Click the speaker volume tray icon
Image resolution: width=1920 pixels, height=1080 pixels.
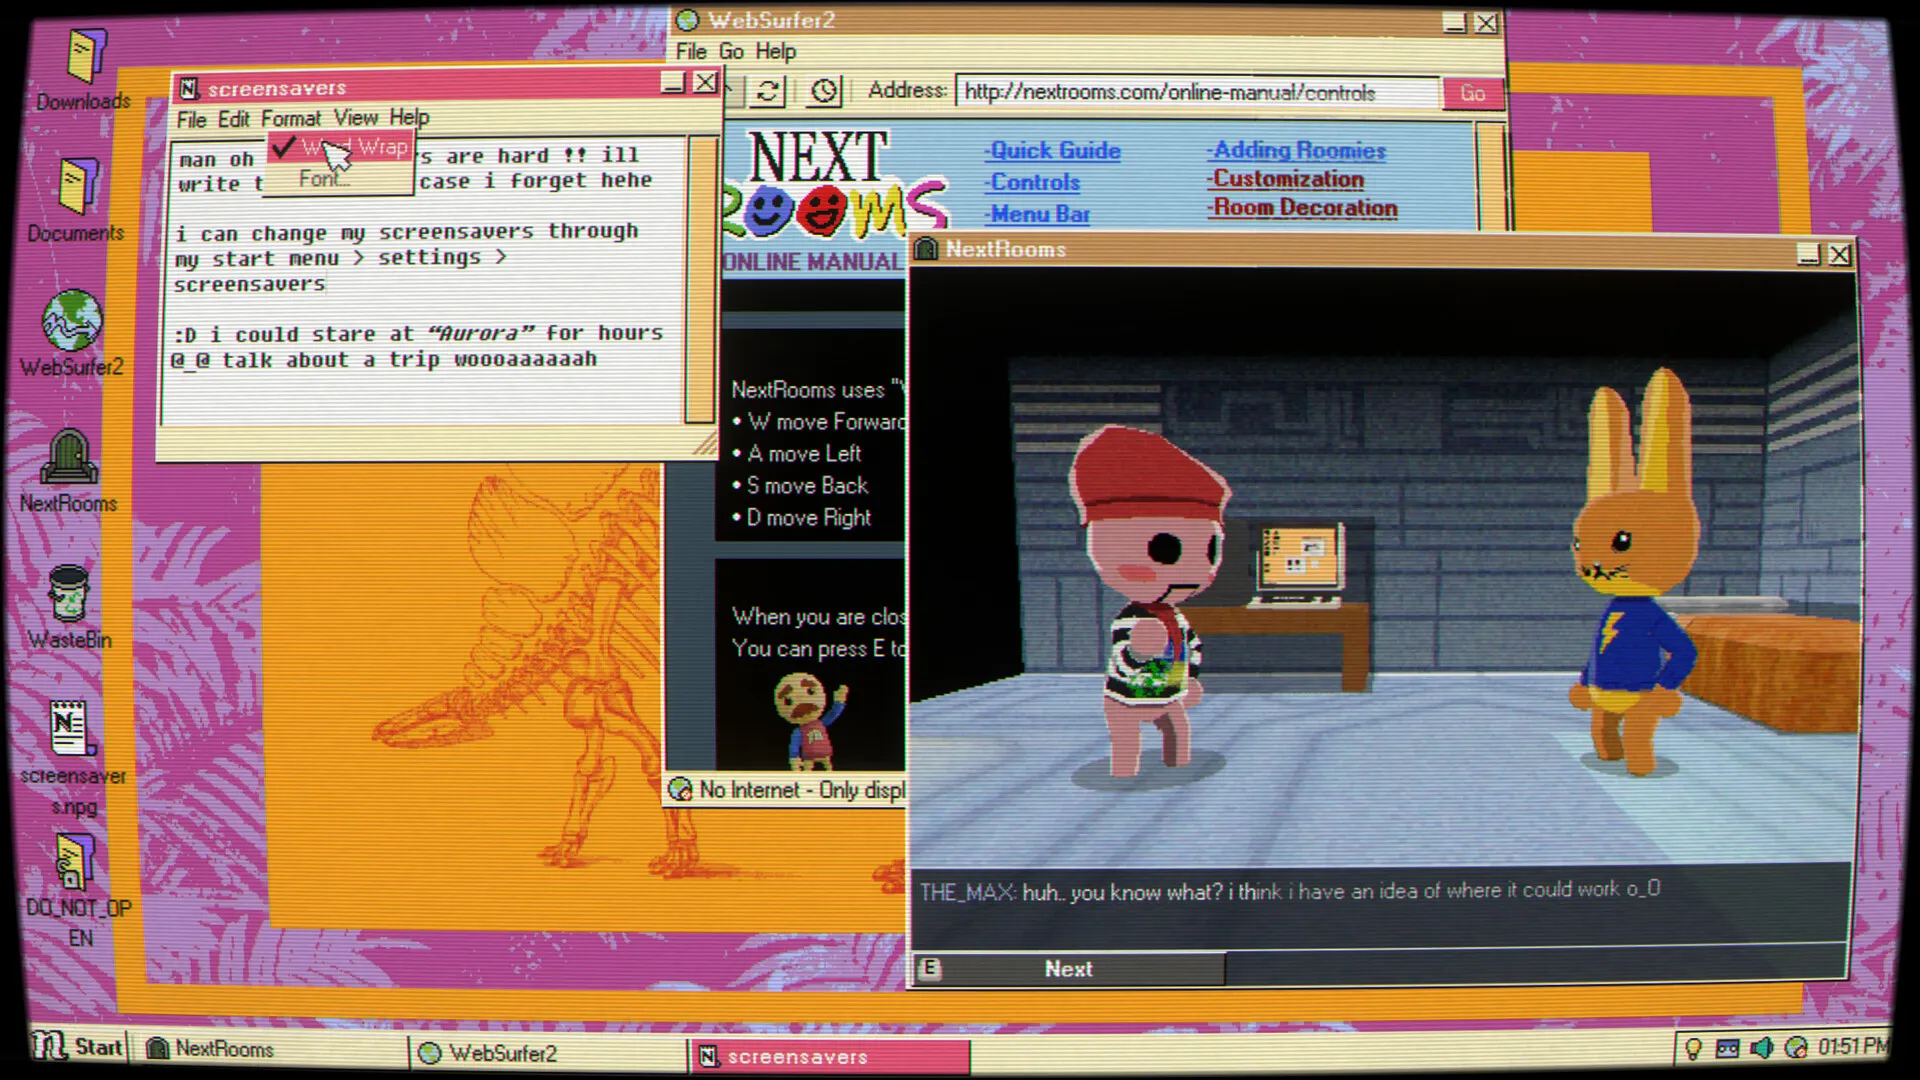click(x=1762, y=1048)
